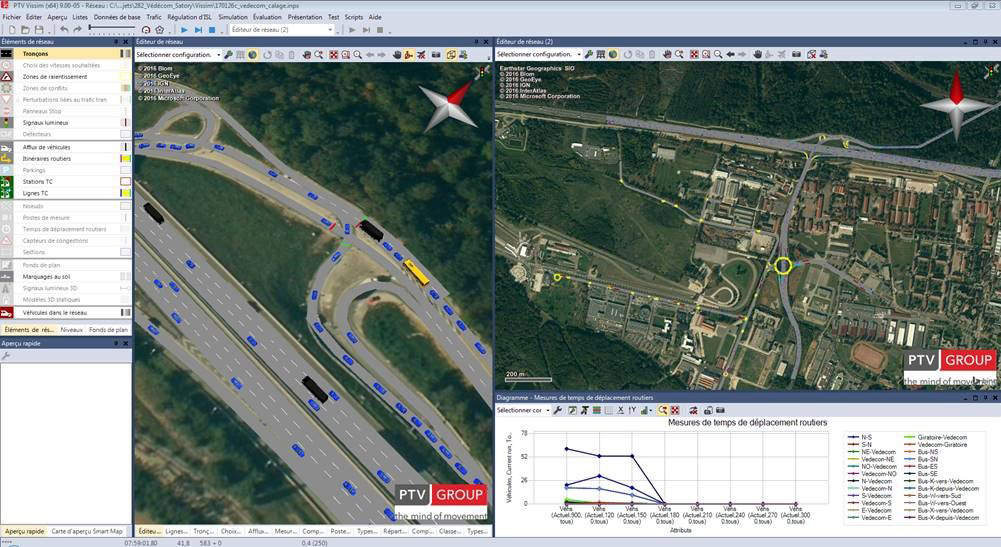Start continuous simulation with the play button

pyautogui.click(x=184, y=30)
